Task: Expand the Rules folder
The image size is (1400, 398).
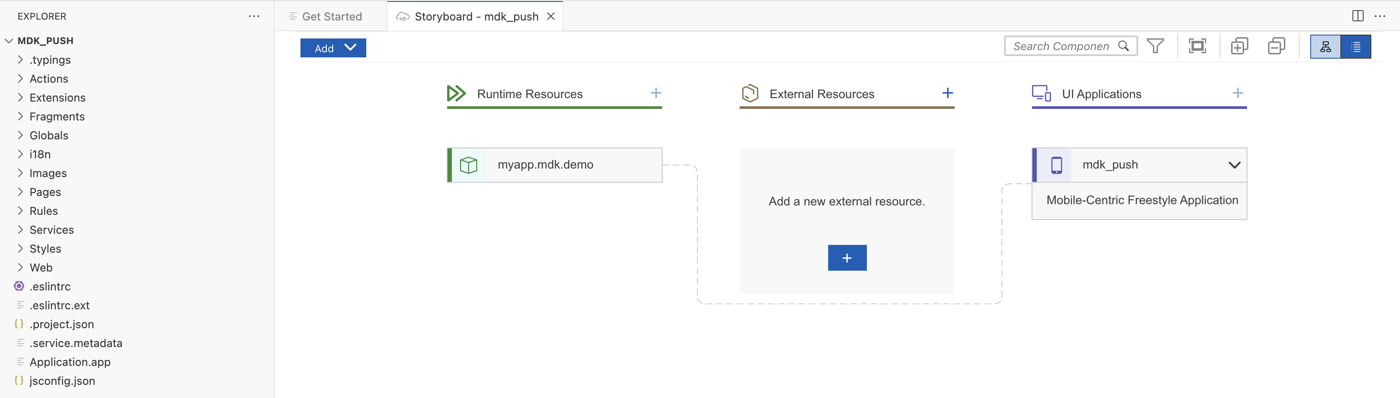Action: click(x=20, y=211)
